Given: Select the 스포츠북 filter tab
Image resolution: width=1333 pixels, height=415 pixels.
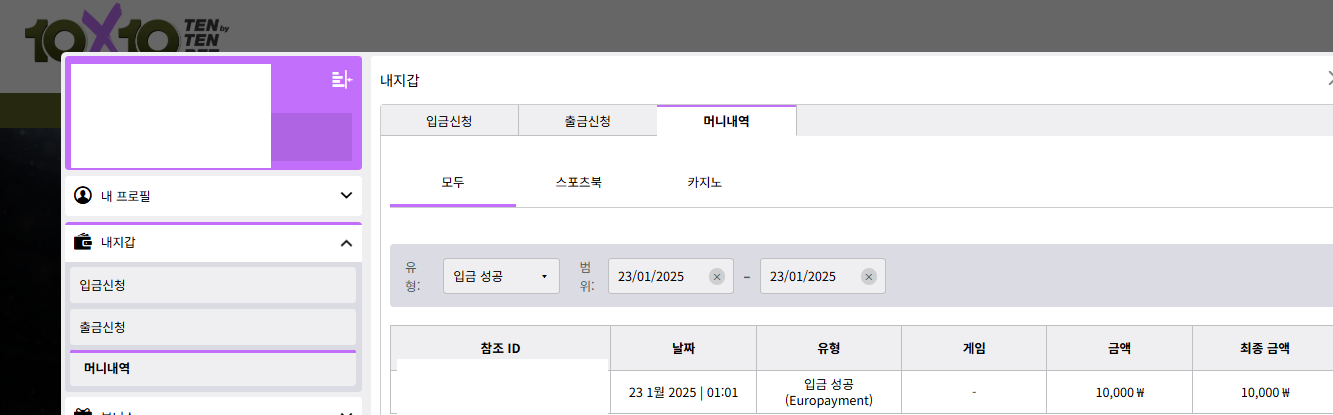Looking at the screenshot, I should tap(578, 183).
